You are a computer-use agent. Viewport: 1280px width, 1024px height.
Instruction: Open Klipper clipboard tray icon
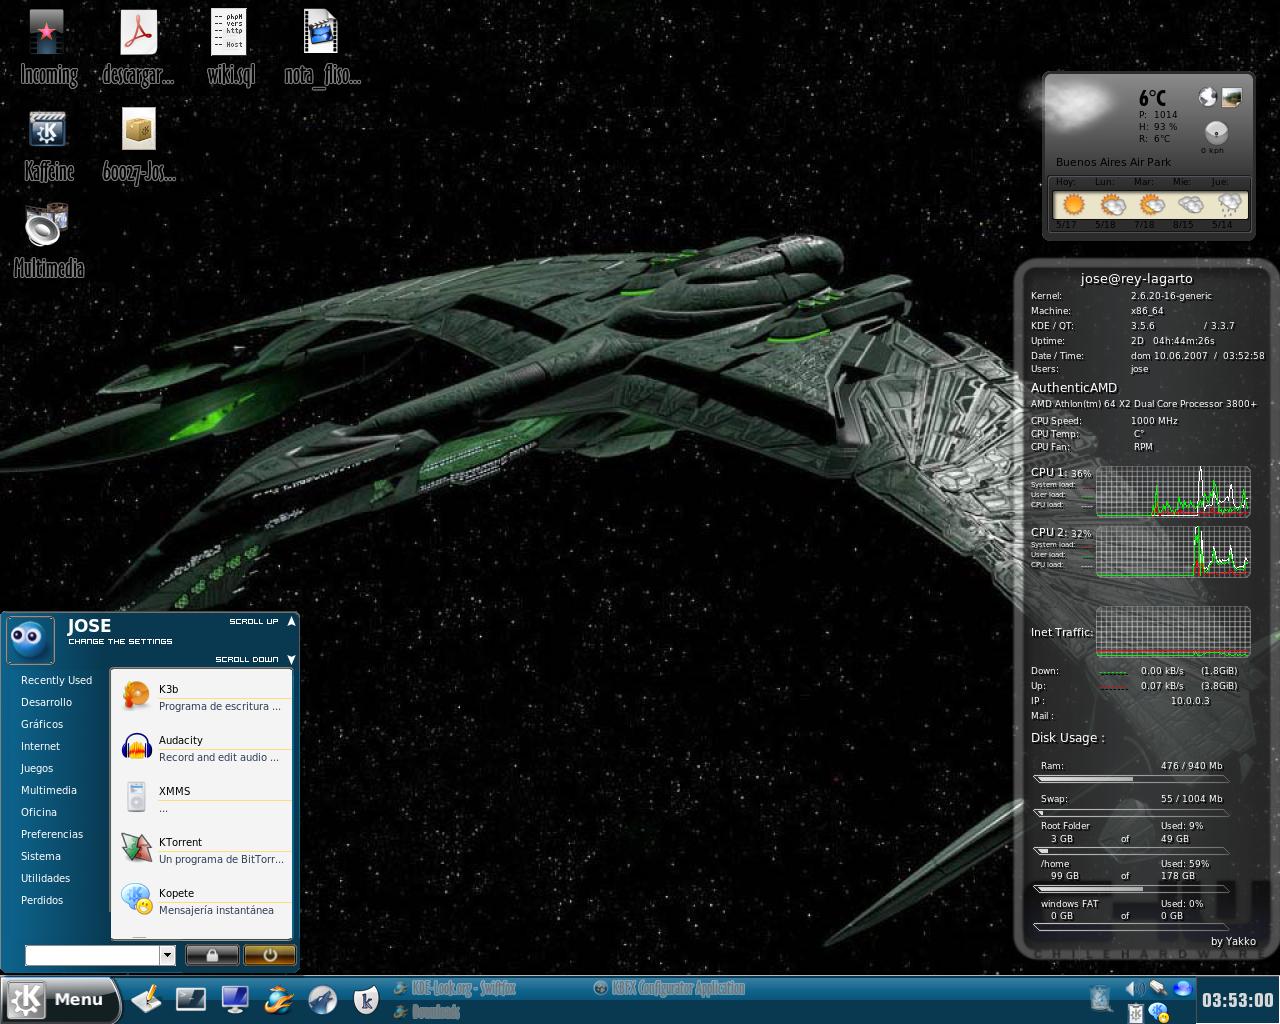point(1135,1013)
